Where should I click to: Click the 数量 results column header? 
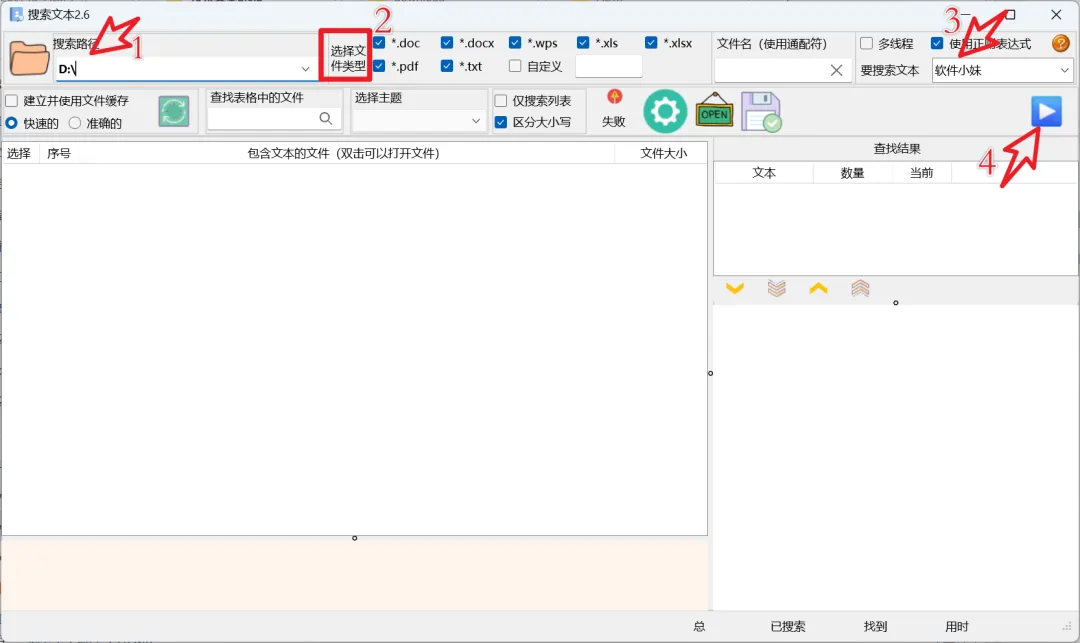[x=852, y=173]
